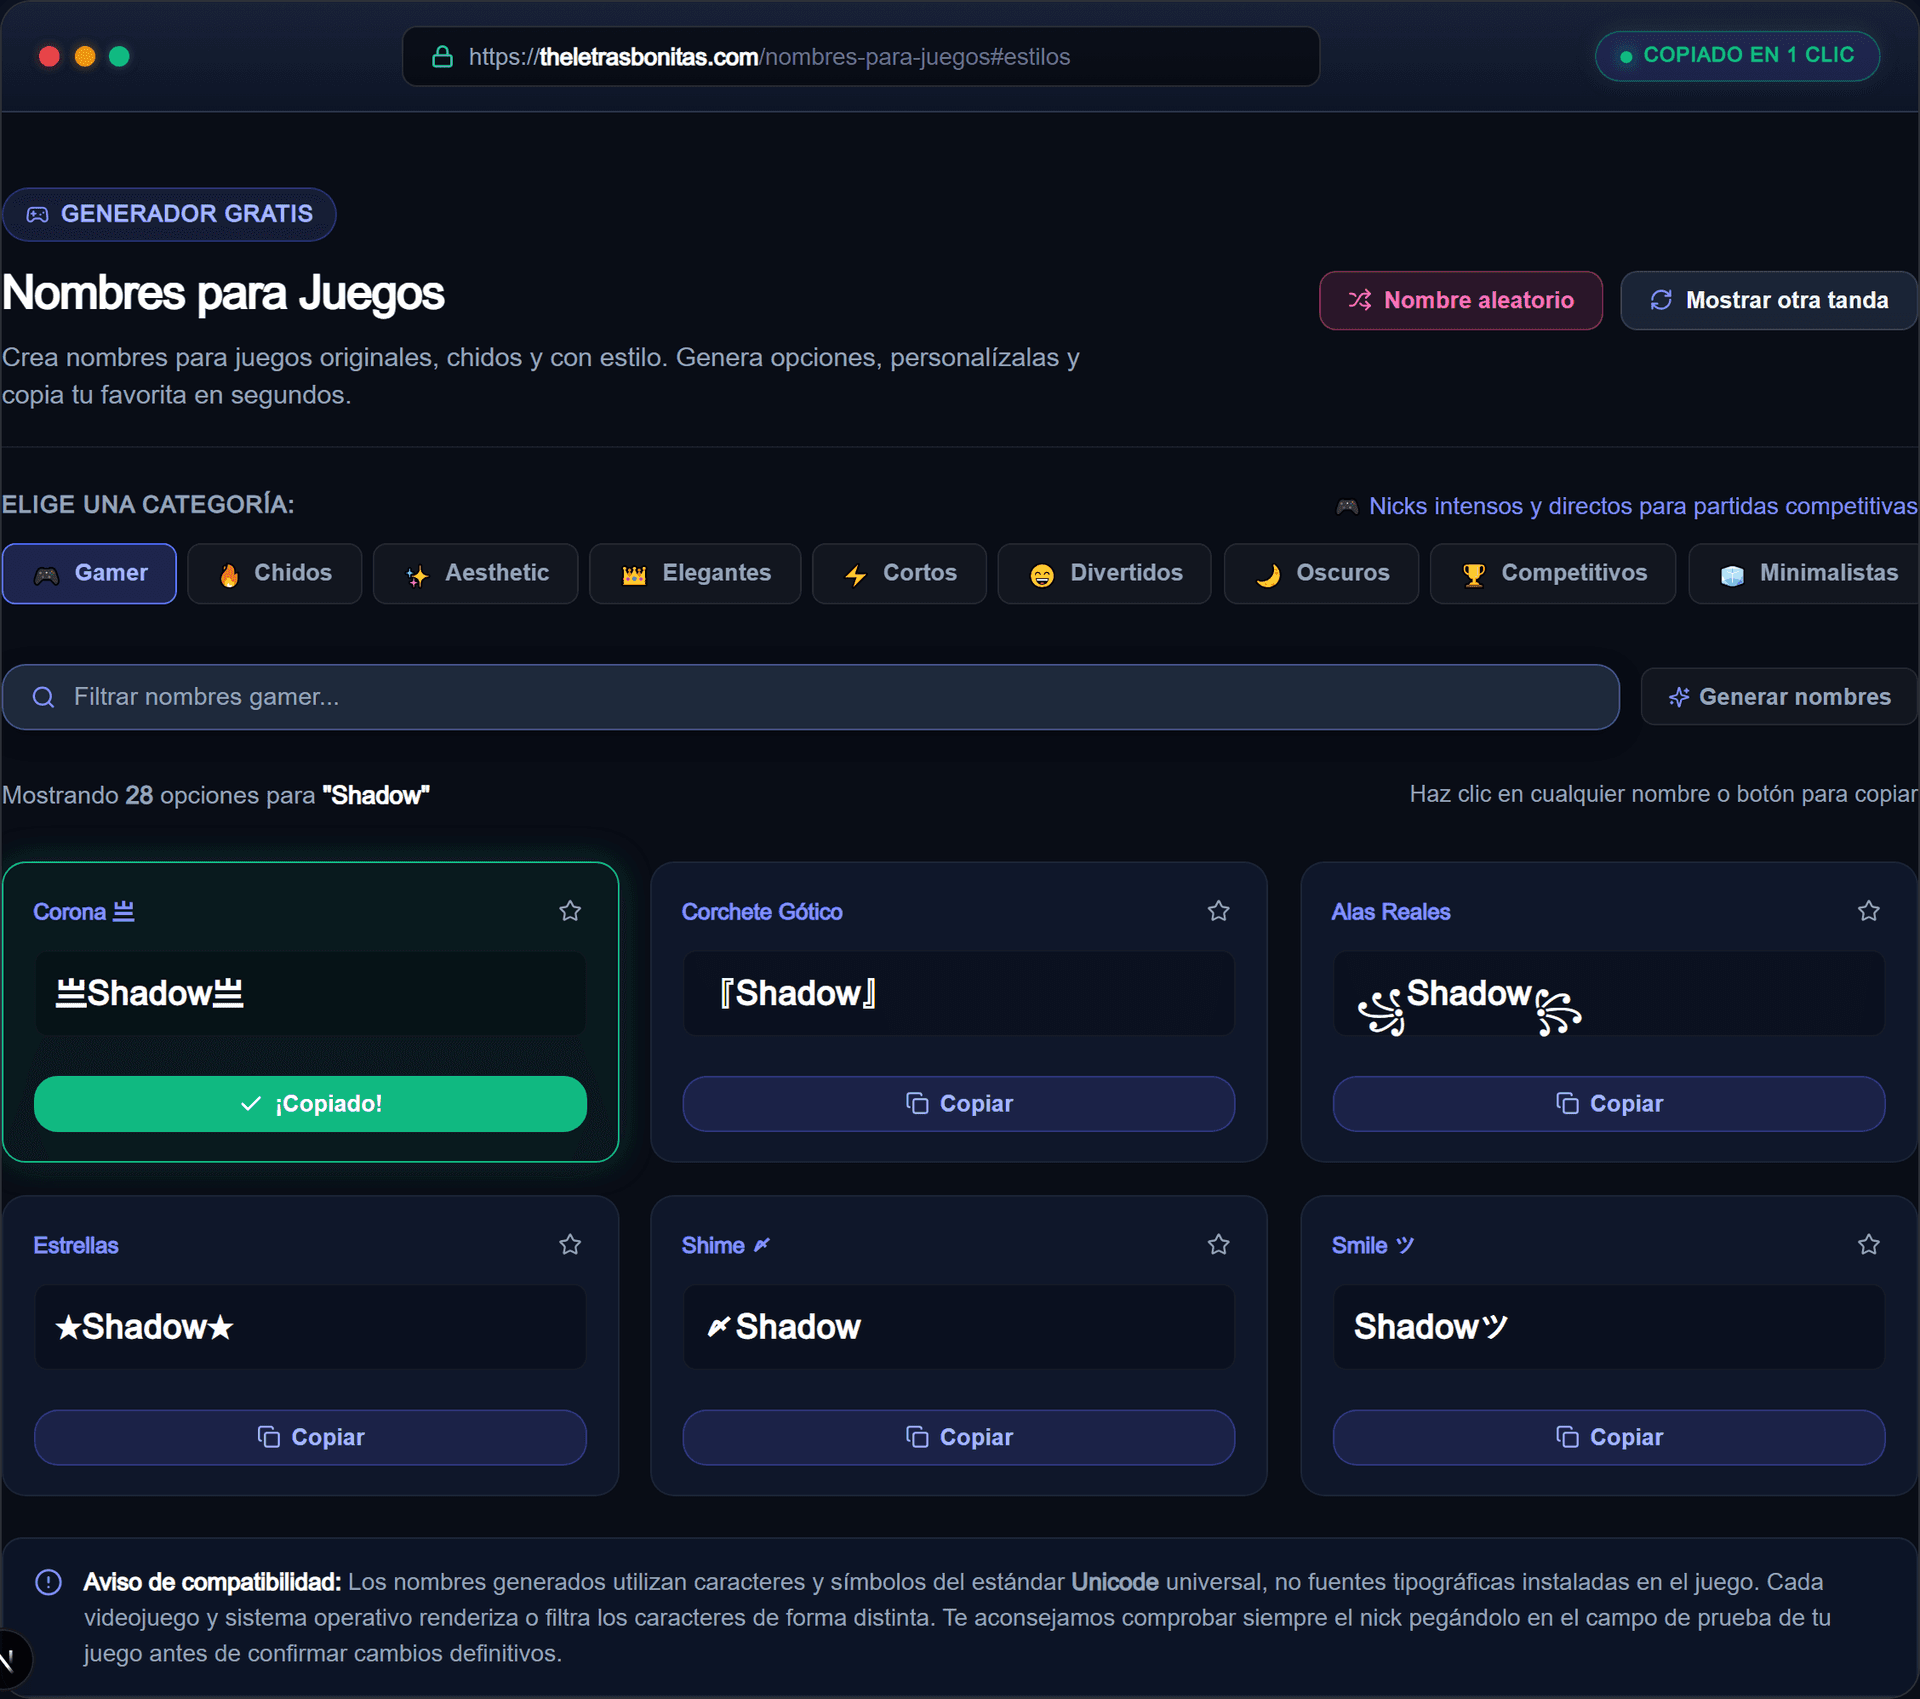The width and height of the screenshot is (1920, 1699).
Task: Click the starred Shadow name
Action: (x=144, y=1327)
